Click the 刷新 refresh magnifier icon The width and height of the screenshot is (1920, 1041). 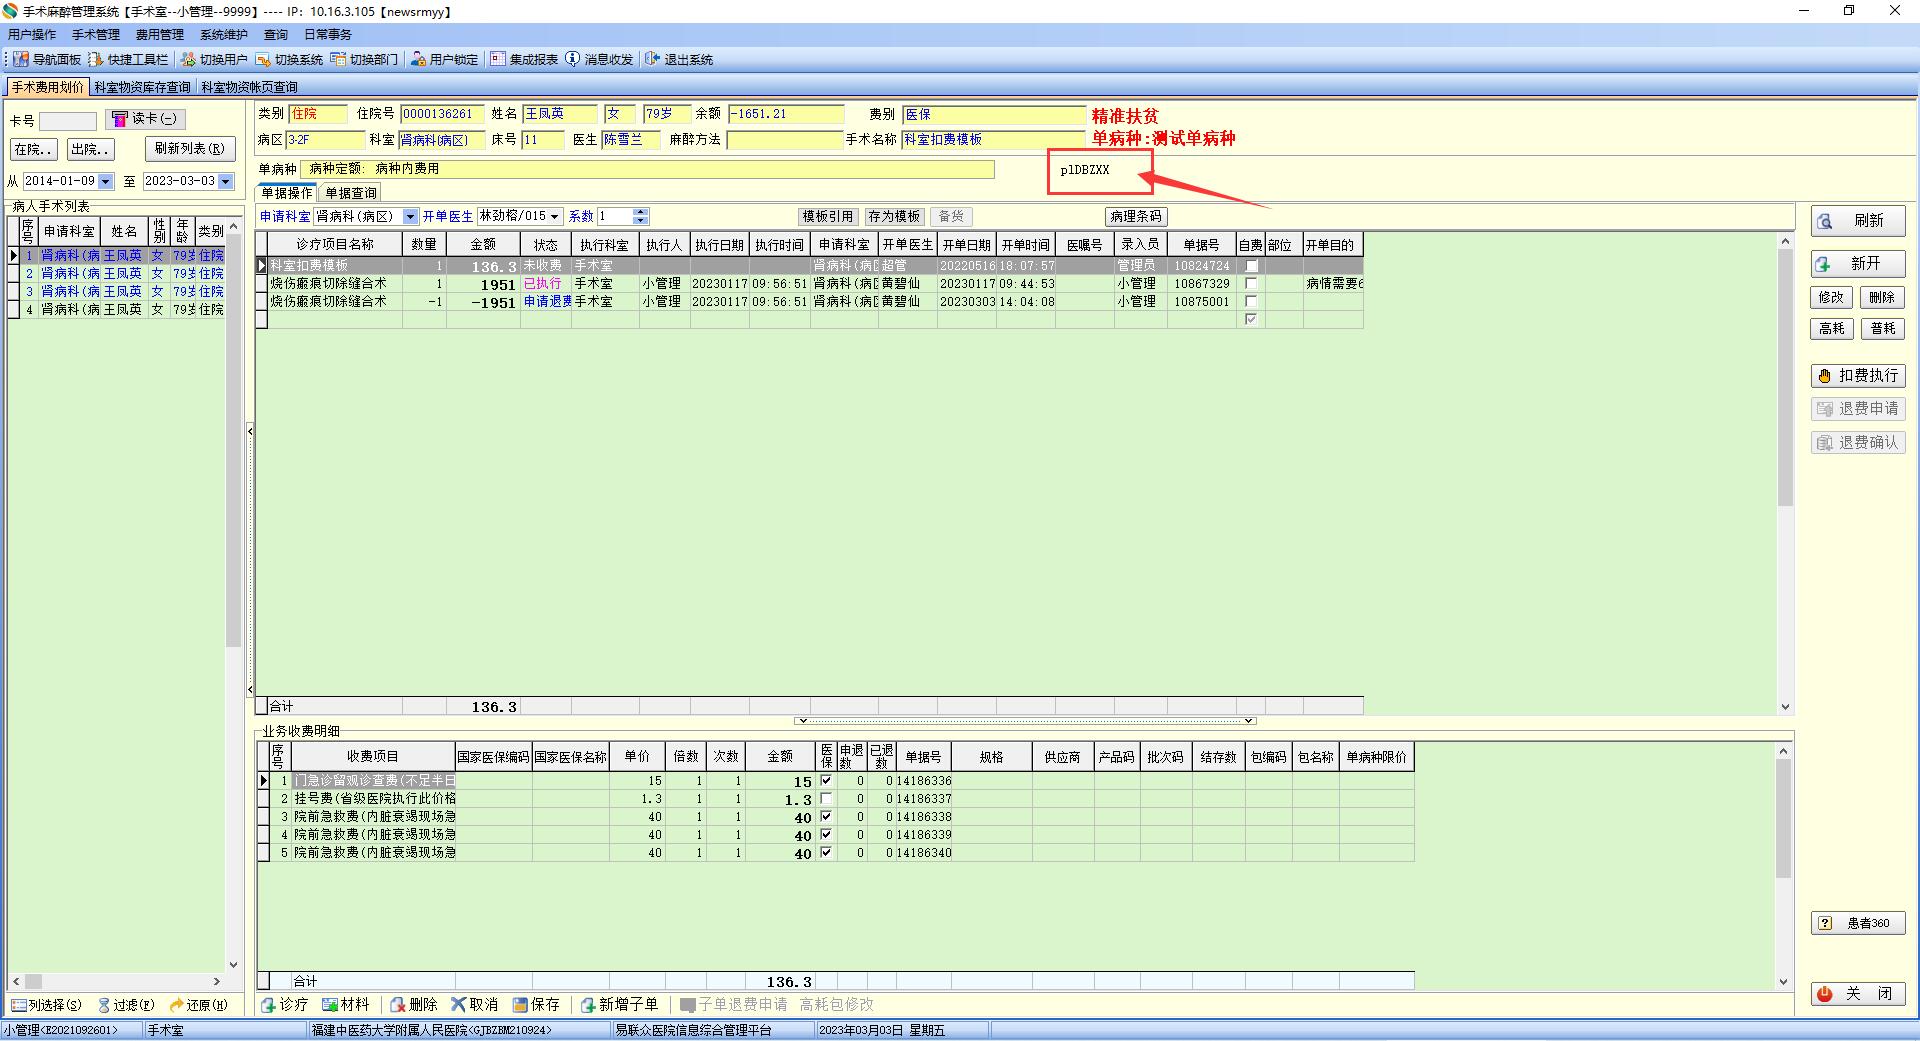[1825, 221]
